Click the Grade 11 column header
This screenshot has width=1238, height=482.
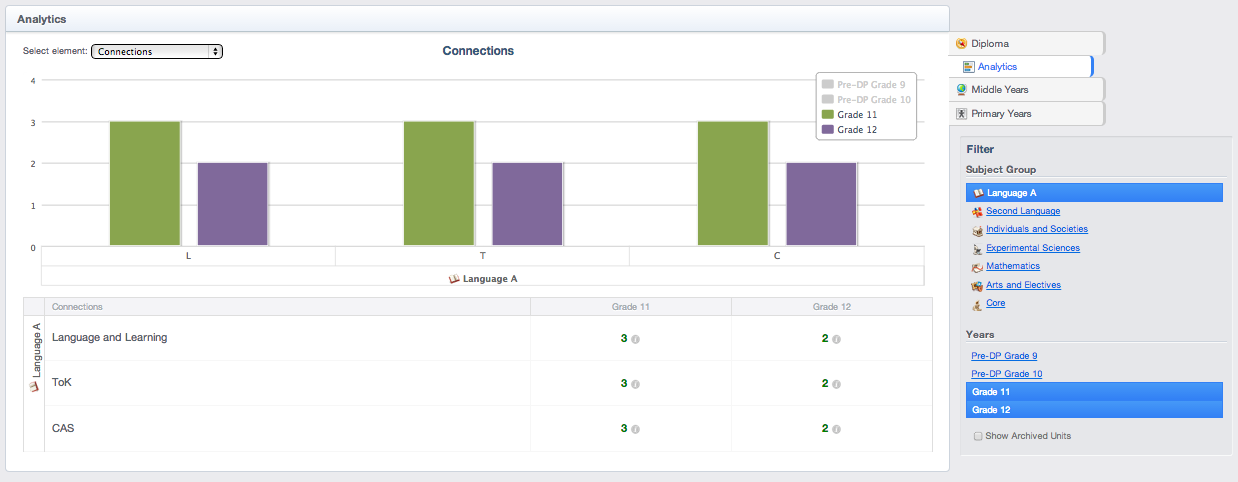(631, 307)
